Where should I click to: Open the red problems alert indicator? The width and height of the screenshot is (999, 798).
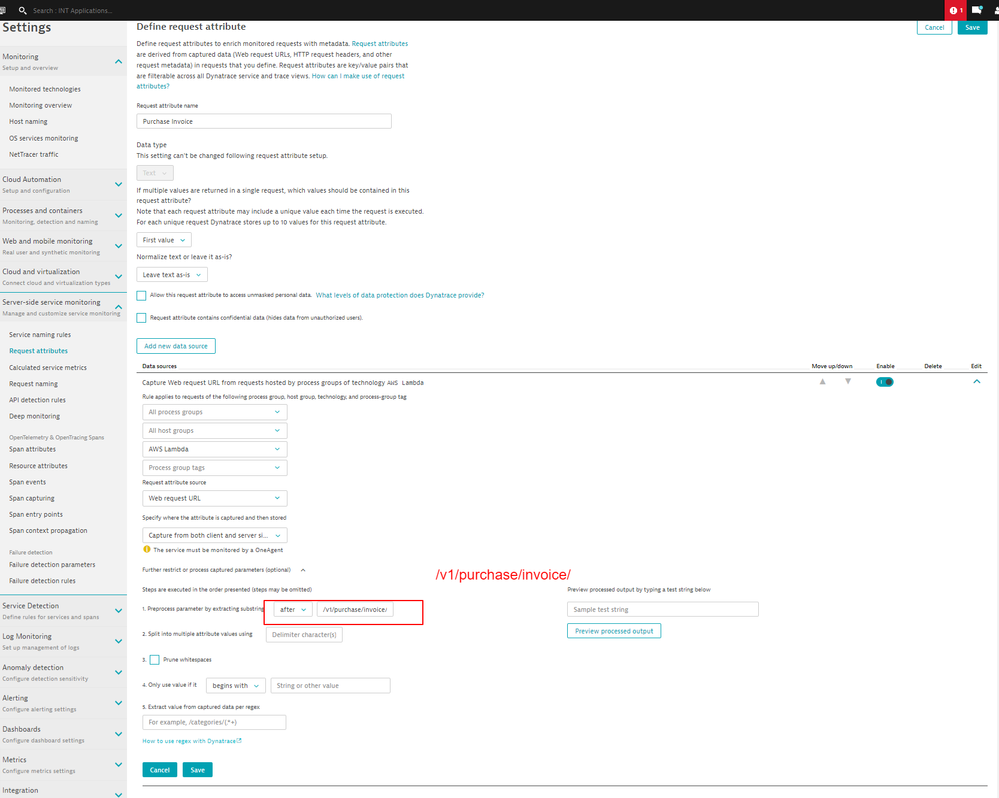pos(955,10)
